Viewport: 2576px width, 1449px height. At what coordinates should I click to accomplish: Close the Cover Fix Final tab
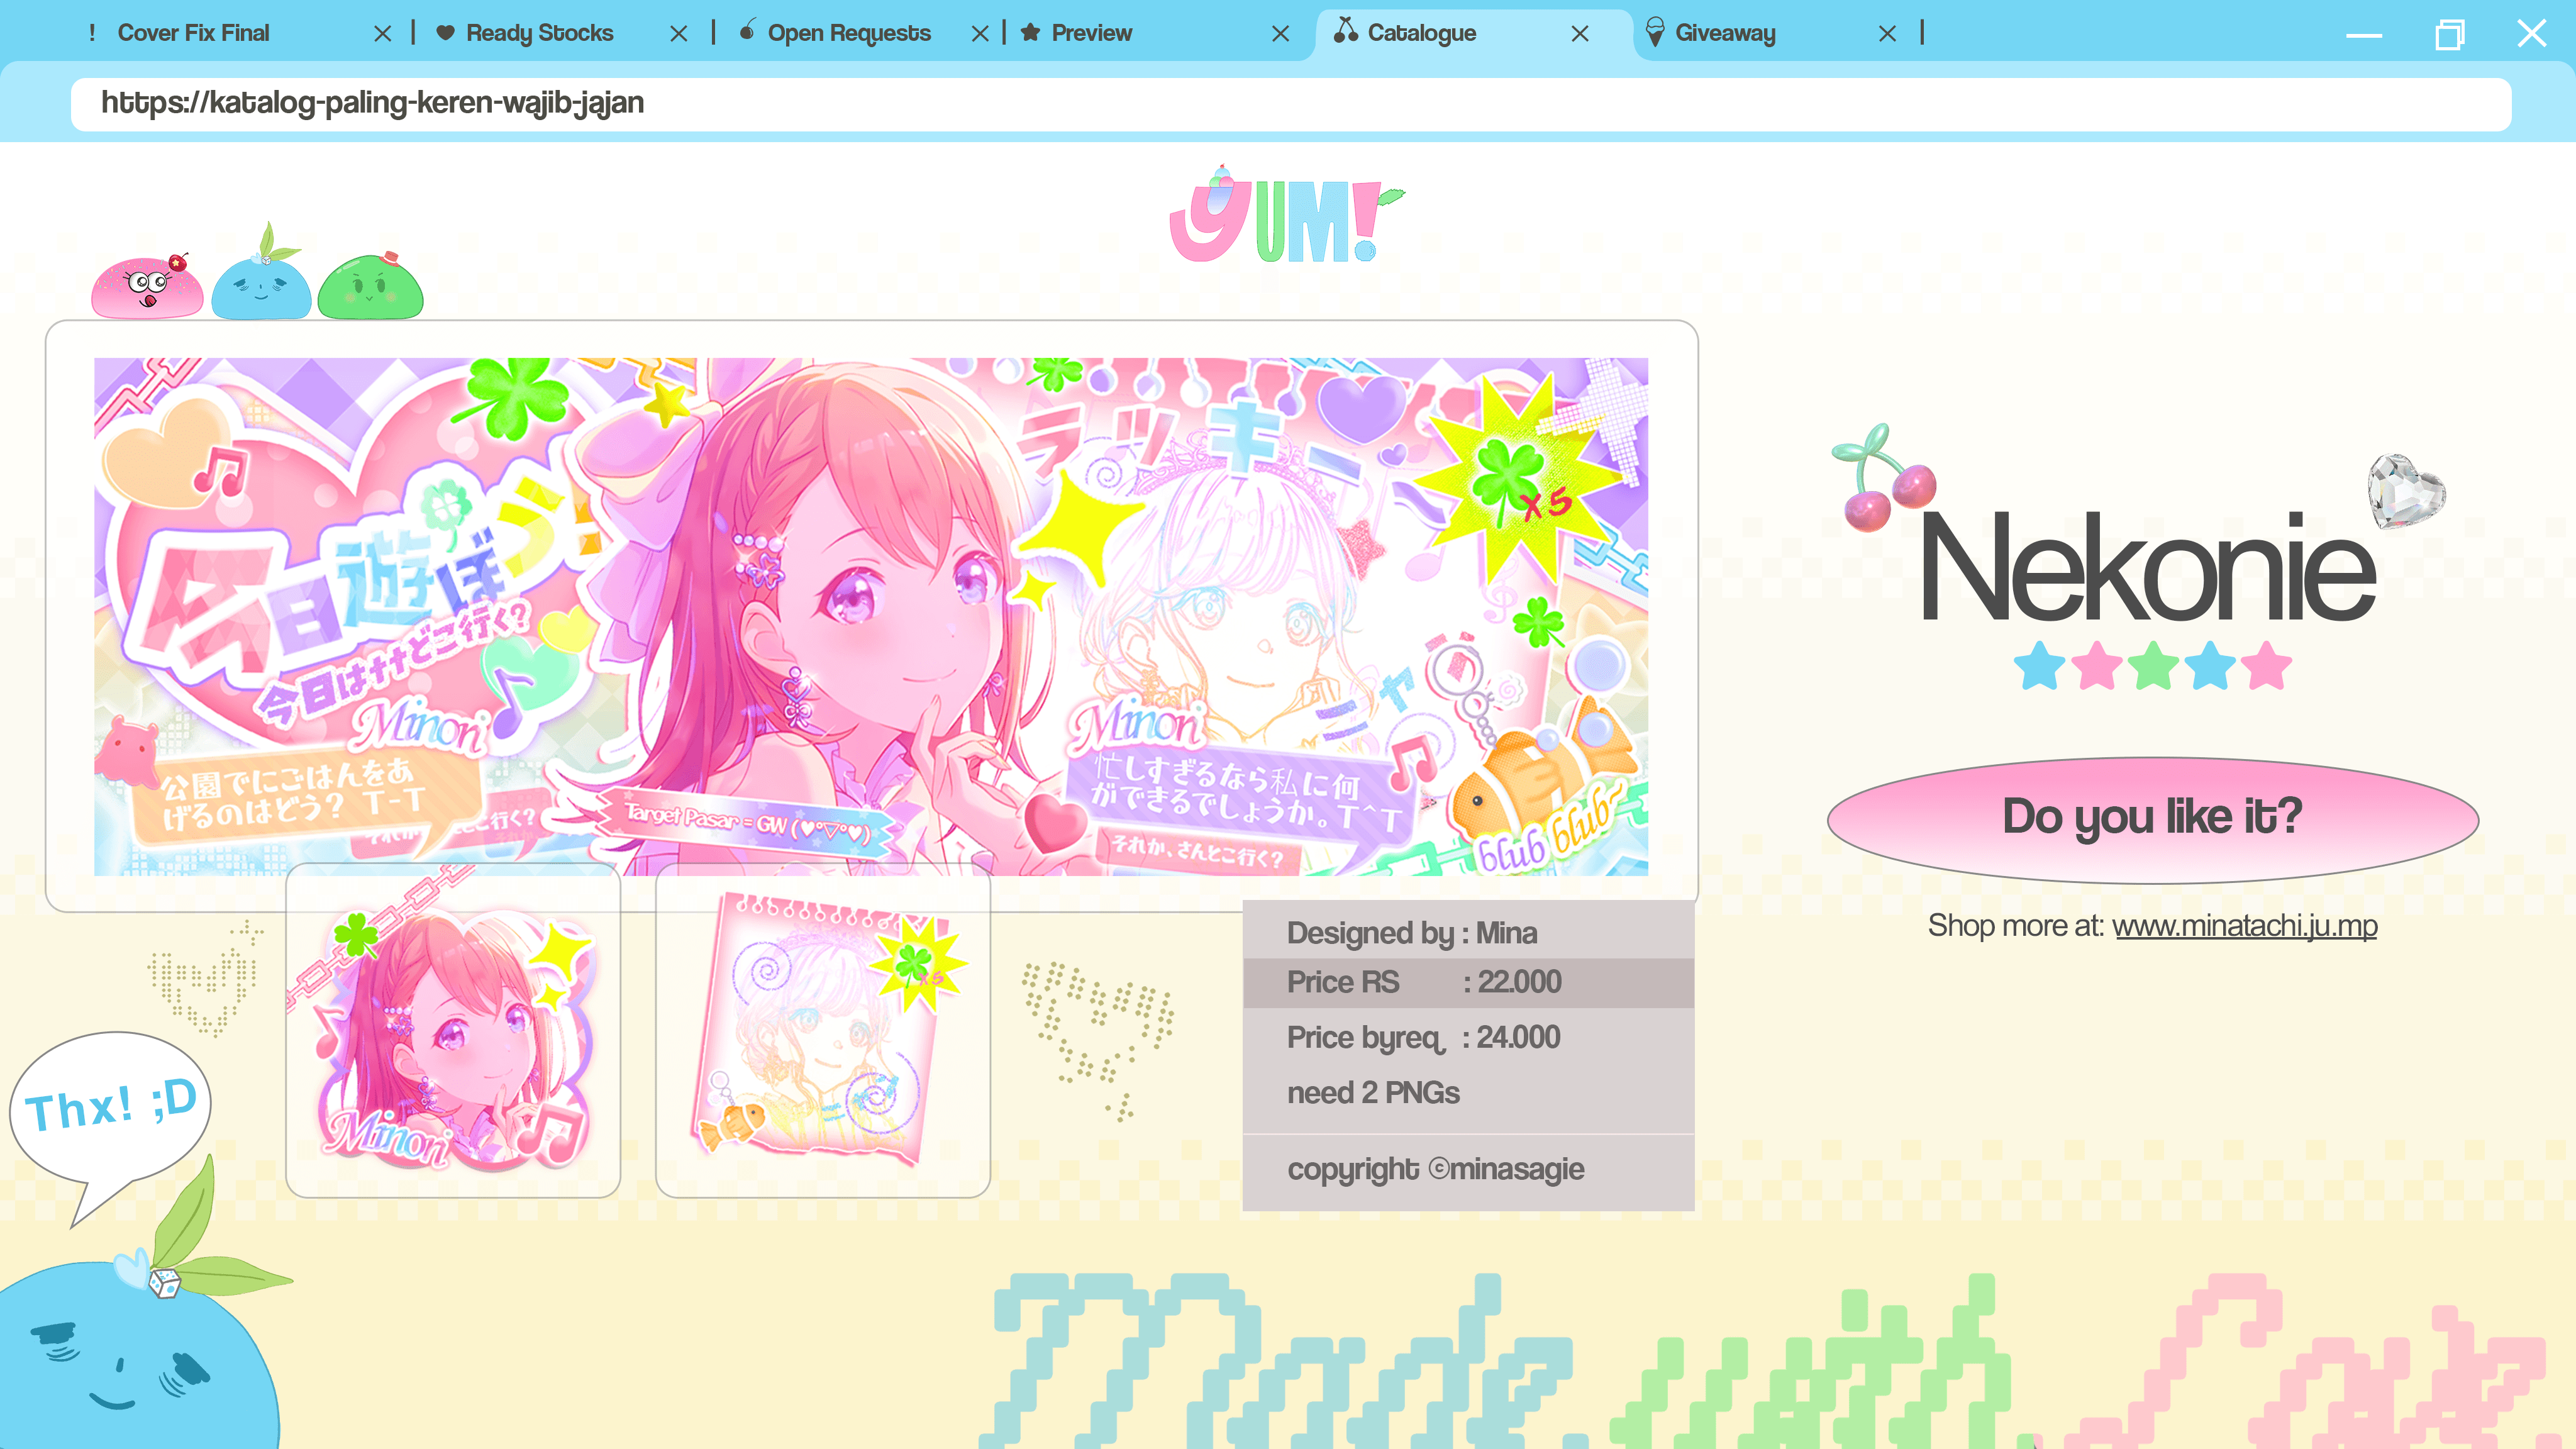click(382, 34)
